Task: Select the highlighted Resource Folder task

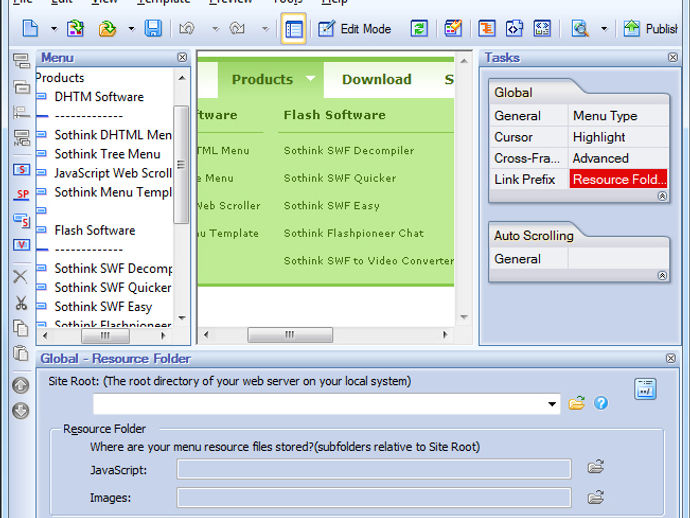Action: (x=618, y=179)
